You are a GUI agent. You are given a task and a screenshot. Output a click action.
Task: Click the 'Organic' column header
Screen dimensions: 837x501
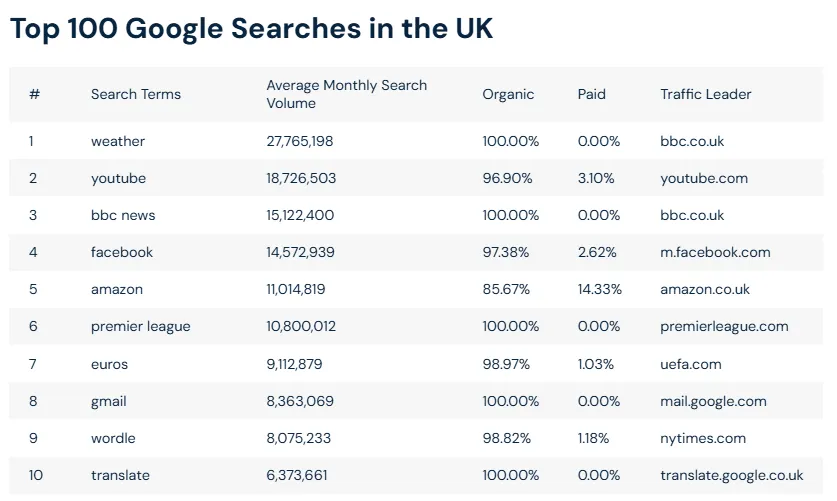(508, 94)
